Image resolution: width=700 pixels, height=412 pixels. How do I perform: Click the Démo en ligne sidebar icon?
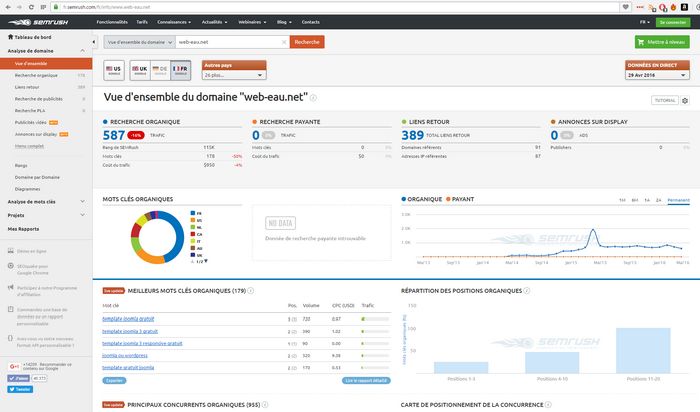(11, 251)
